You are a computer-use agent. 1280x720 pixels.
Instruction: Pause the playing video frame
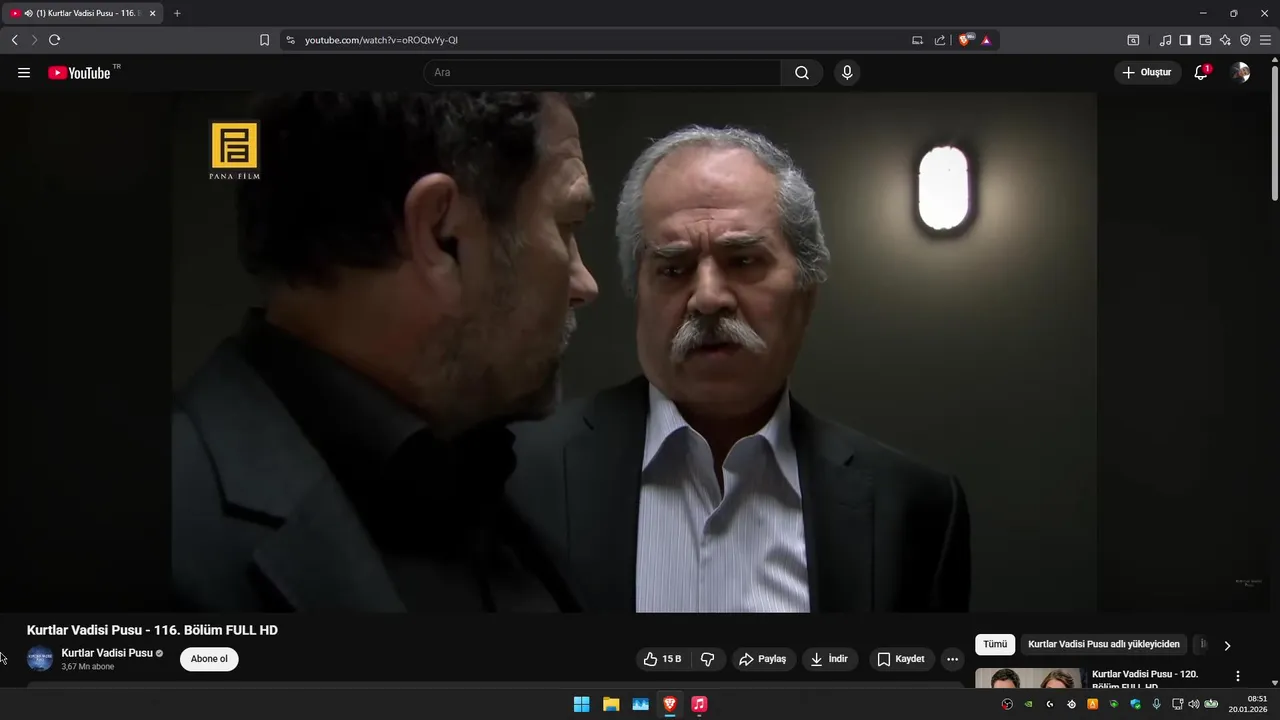click(634, 352)
